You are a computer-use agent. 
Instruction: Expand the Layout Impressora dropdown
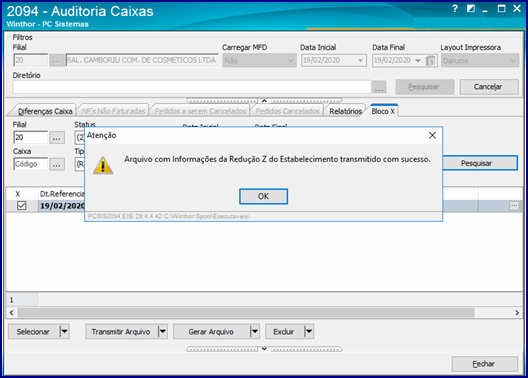point(513,61)
